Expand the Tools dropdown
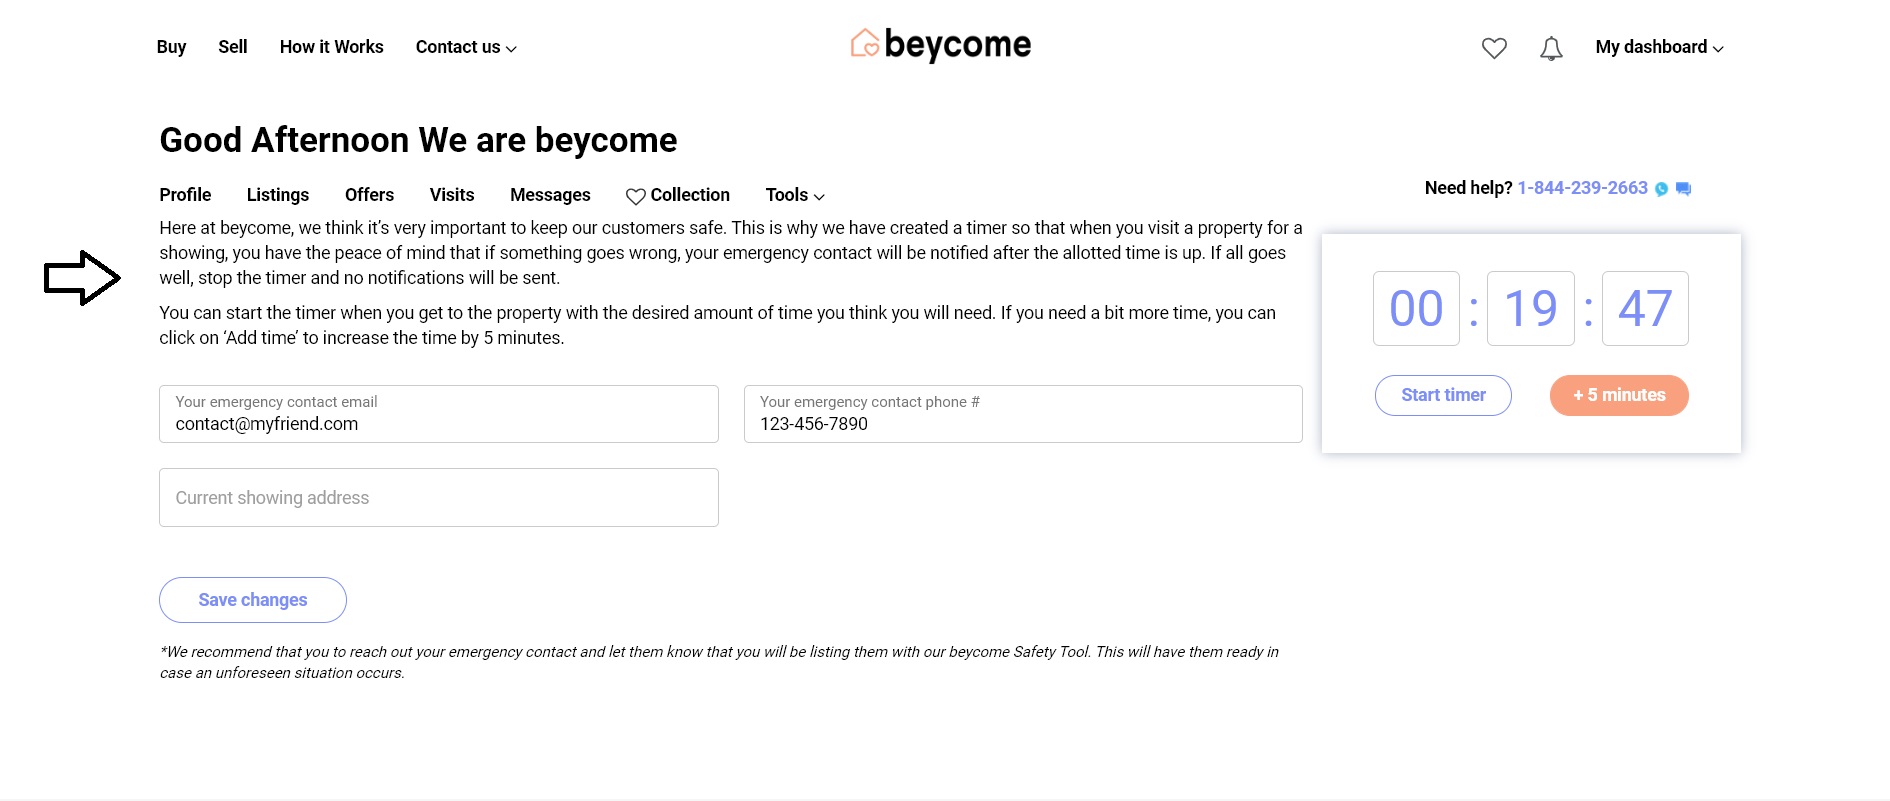This screenshot has height=801, width=1890. coord(793,195)
